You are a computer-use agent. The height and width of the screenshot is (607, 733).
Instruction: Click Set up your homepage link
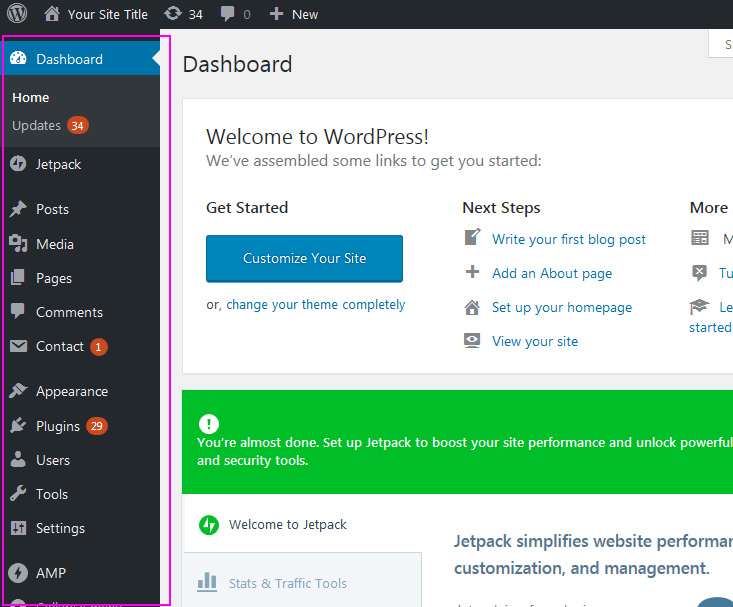562,308
